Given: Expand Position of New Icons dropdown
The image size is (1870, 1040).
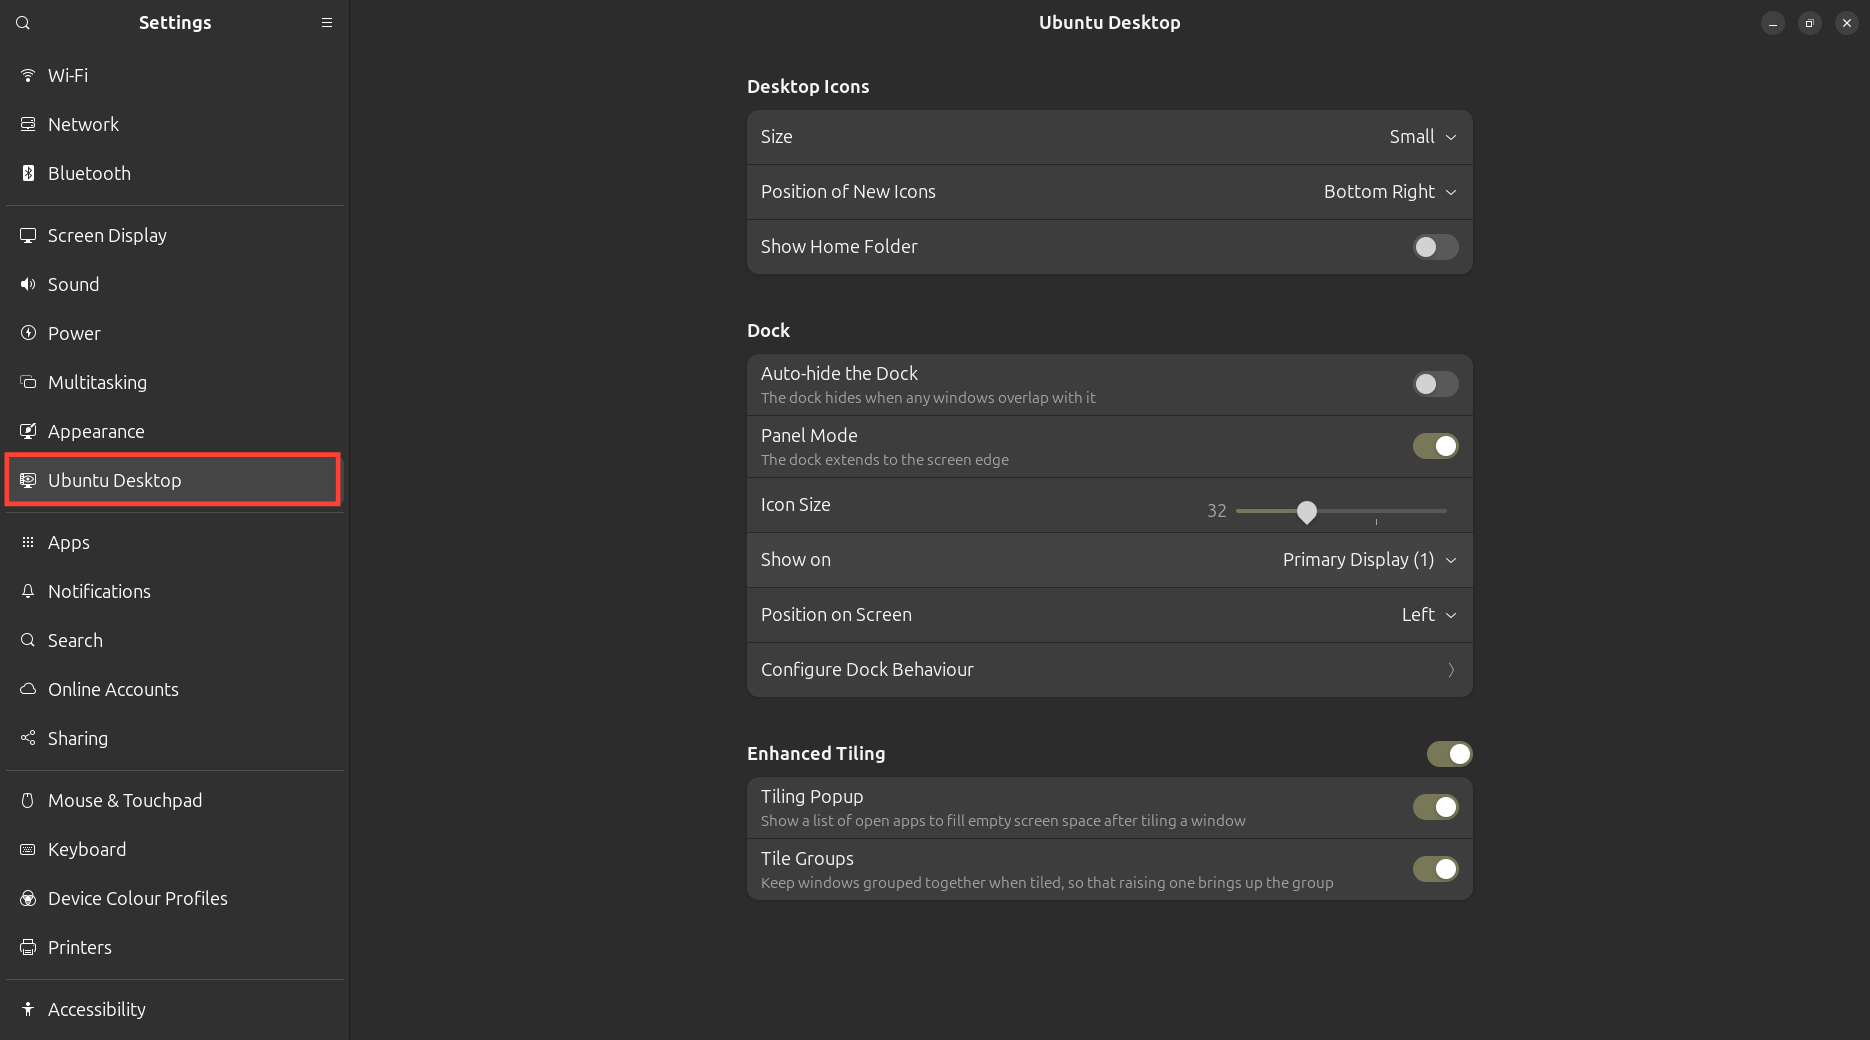Looking at the screenshot, I should click(x=1389, y=192).
